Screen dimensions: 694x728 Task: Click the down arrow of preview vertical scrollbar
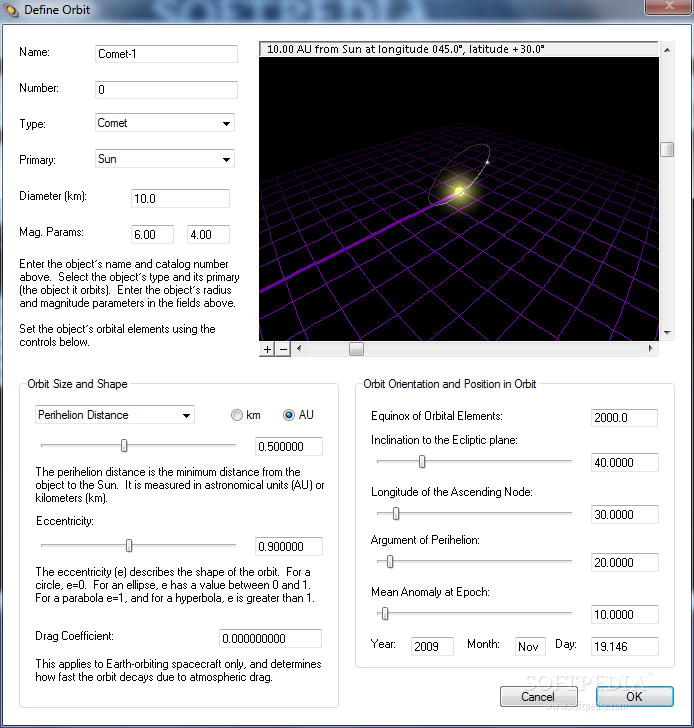[667, 332]
